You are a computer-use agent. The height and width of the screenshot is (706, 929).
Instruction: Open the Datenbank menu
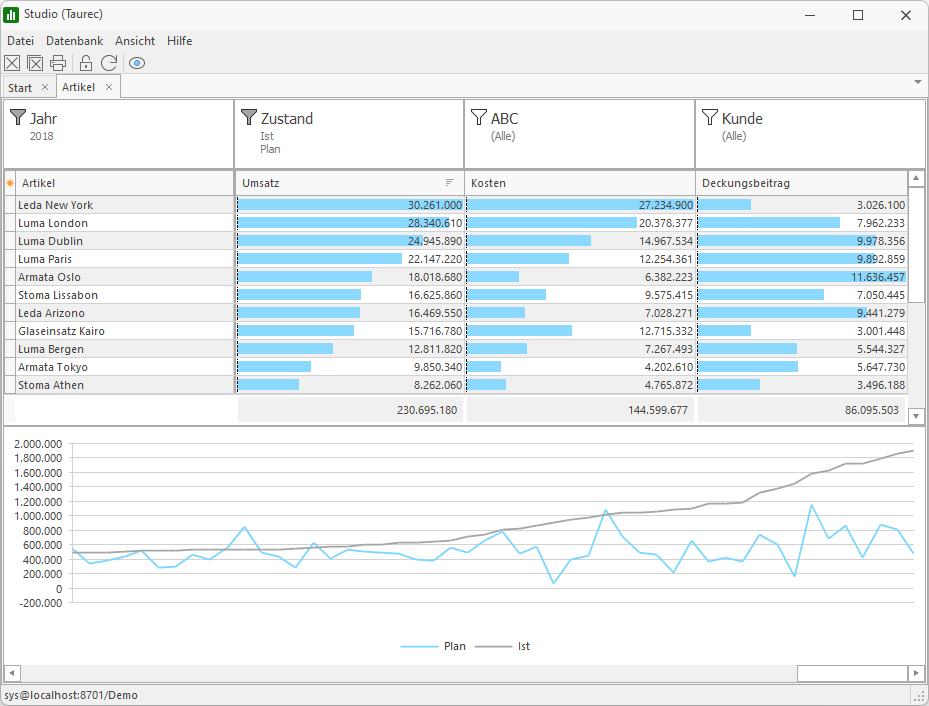coord(74,41)
